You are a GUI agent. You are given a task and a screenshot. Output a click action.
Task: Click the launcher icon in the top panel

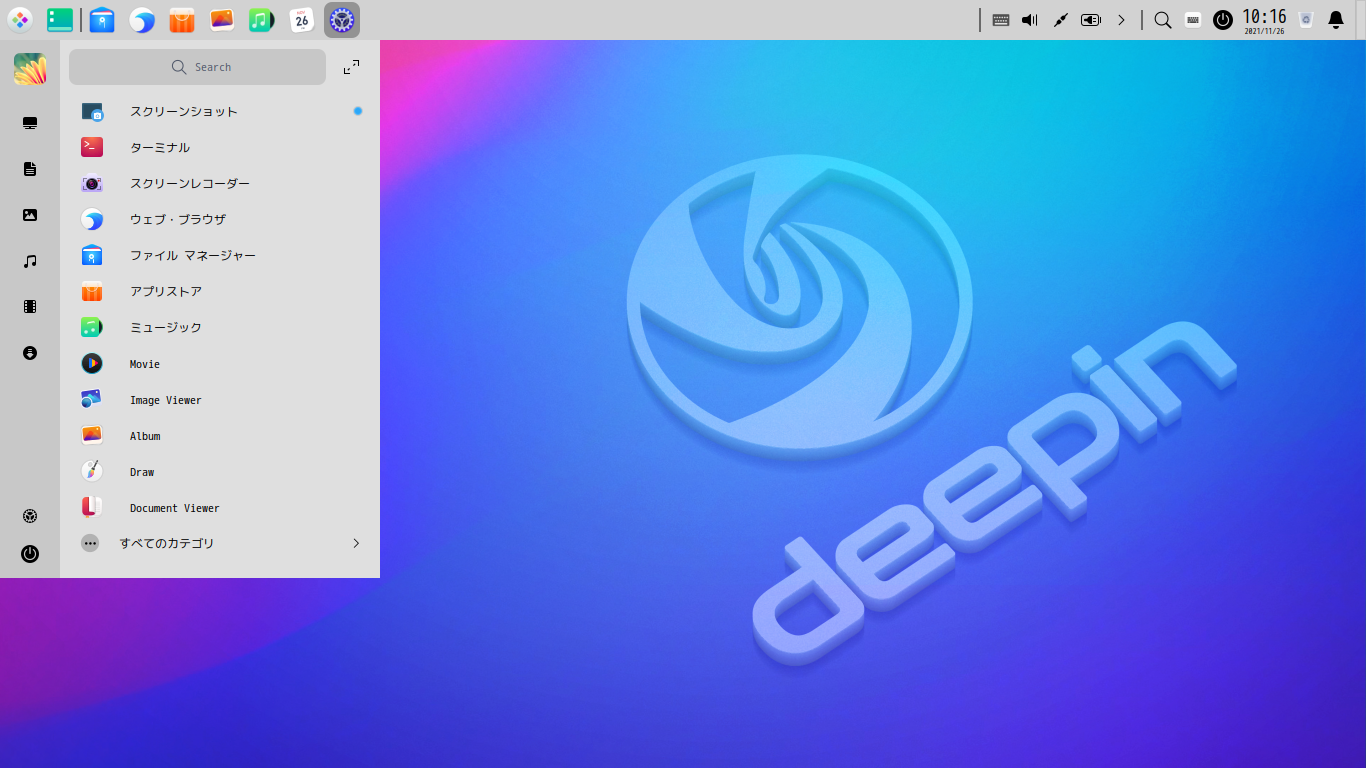click(20, 20)
